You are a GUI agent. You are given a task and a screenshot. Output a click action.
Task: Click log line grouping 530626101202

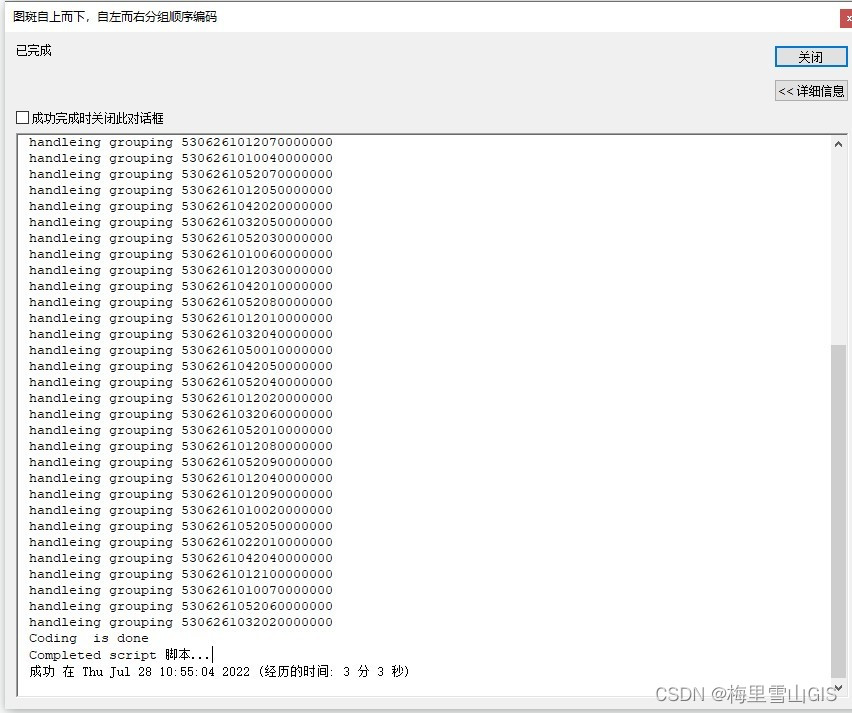[x=180, y=398]
